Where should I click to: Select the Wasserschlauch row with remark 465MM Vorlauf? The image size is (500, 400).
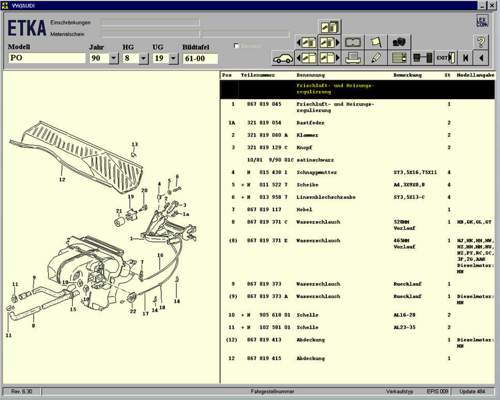[357, 256]
